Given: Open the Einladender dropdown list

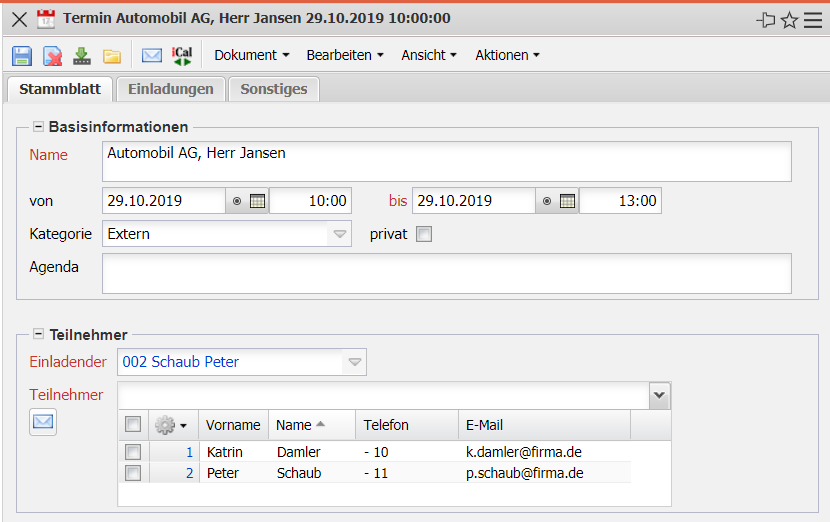Looking at the screenshot, I should point(355,362).
